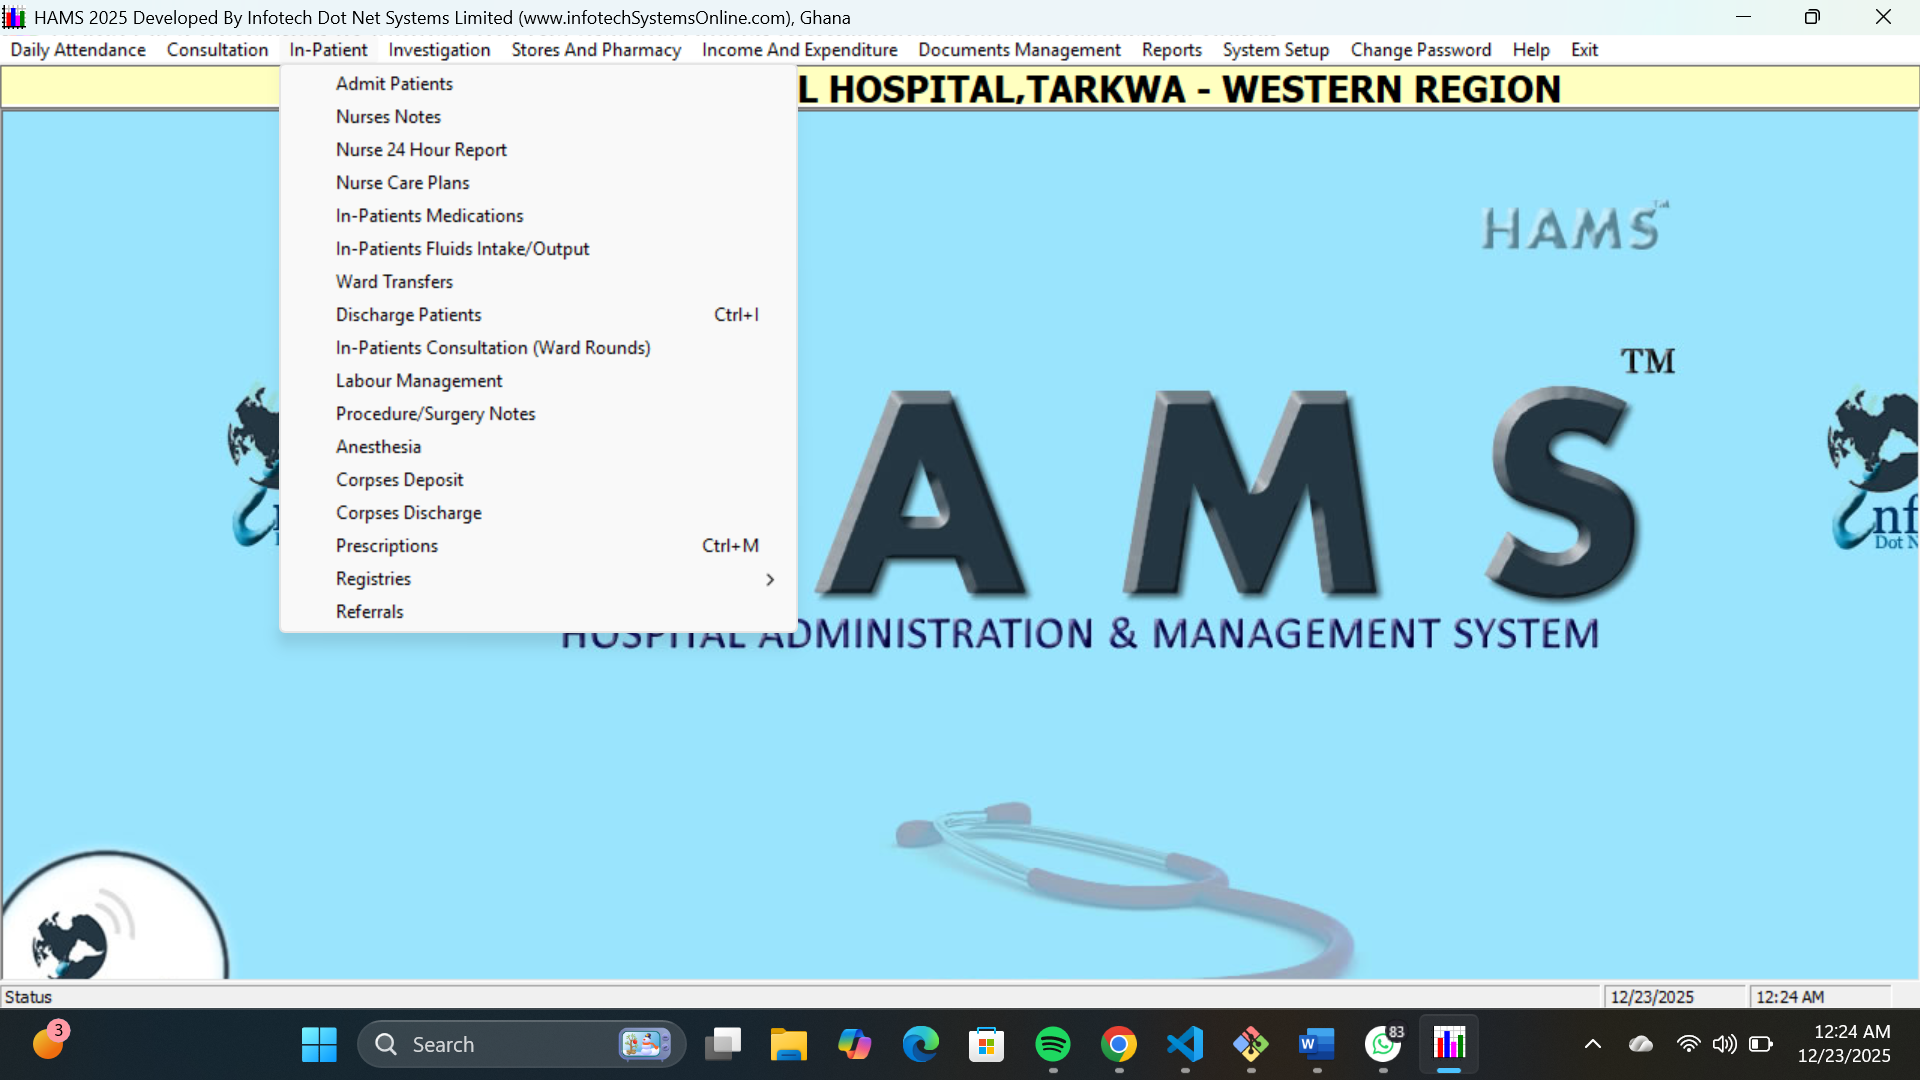This screenshot has height=1080, width=1920.
Task: Click Nurse 24 Hour Report entry
Action: pyautogui.click(x=421, y=150)
